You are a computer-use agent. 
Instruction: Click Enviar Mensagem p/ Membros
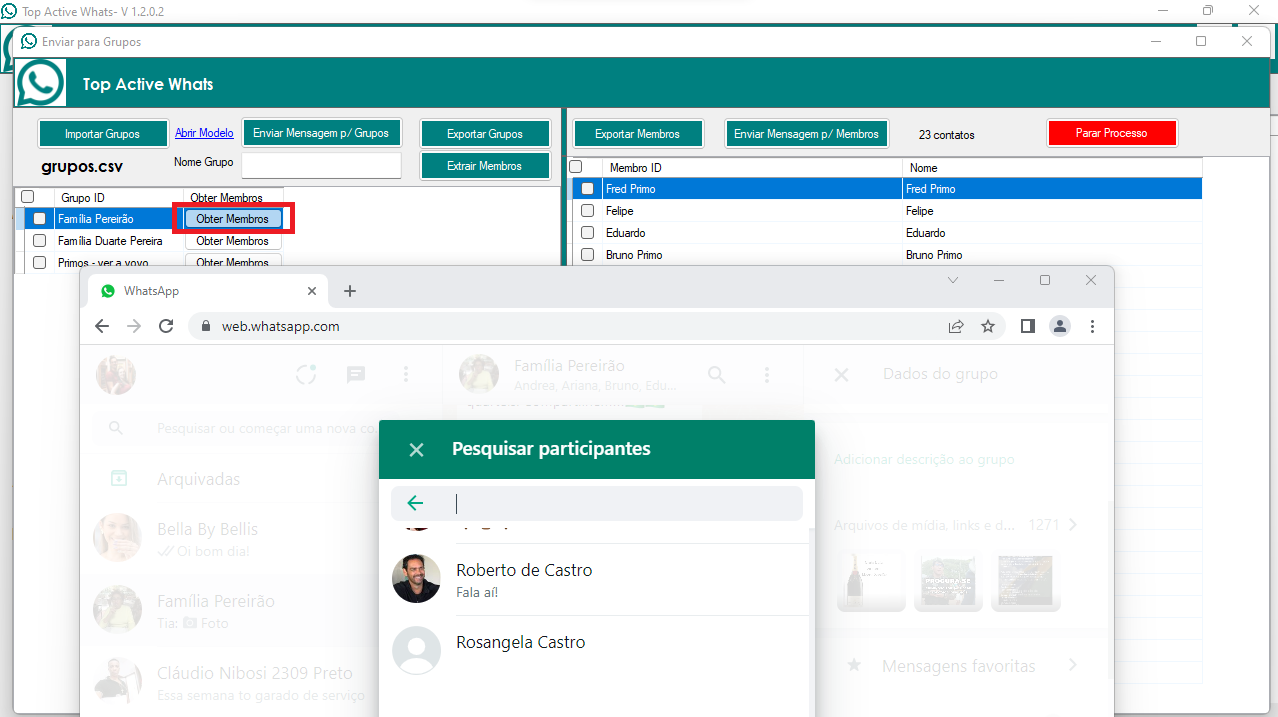tap(806, 134)
